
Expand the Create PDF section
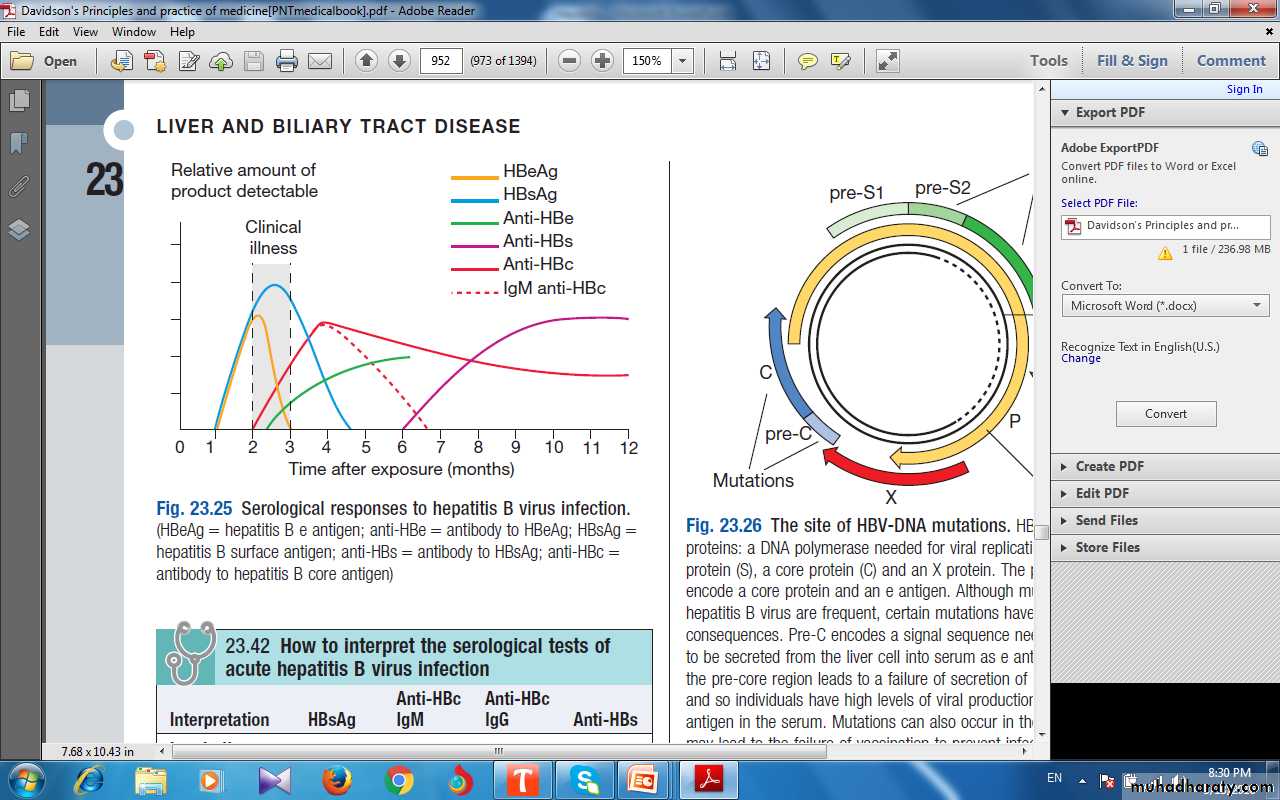(x=1109, y=466)
